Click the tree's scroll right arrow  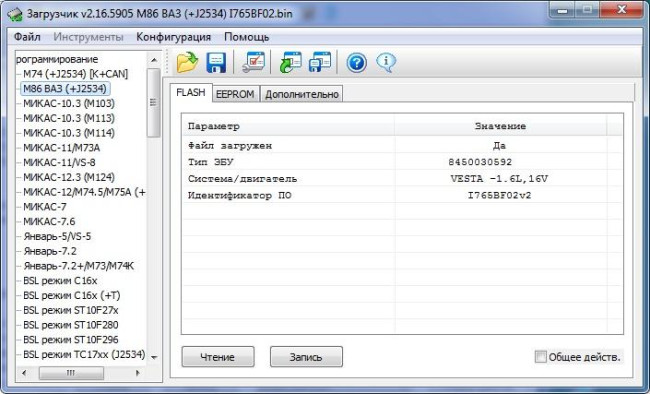tap(137, 373)
